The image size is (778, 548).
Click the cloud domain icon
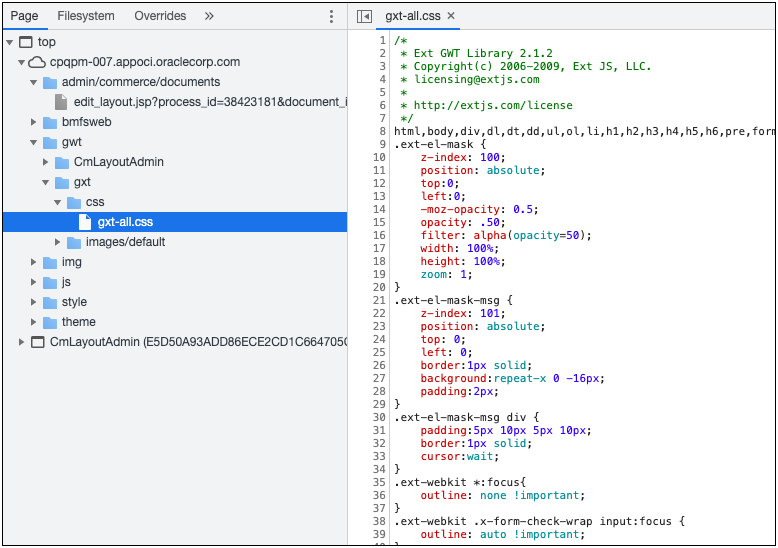click(x=37, y=62)
